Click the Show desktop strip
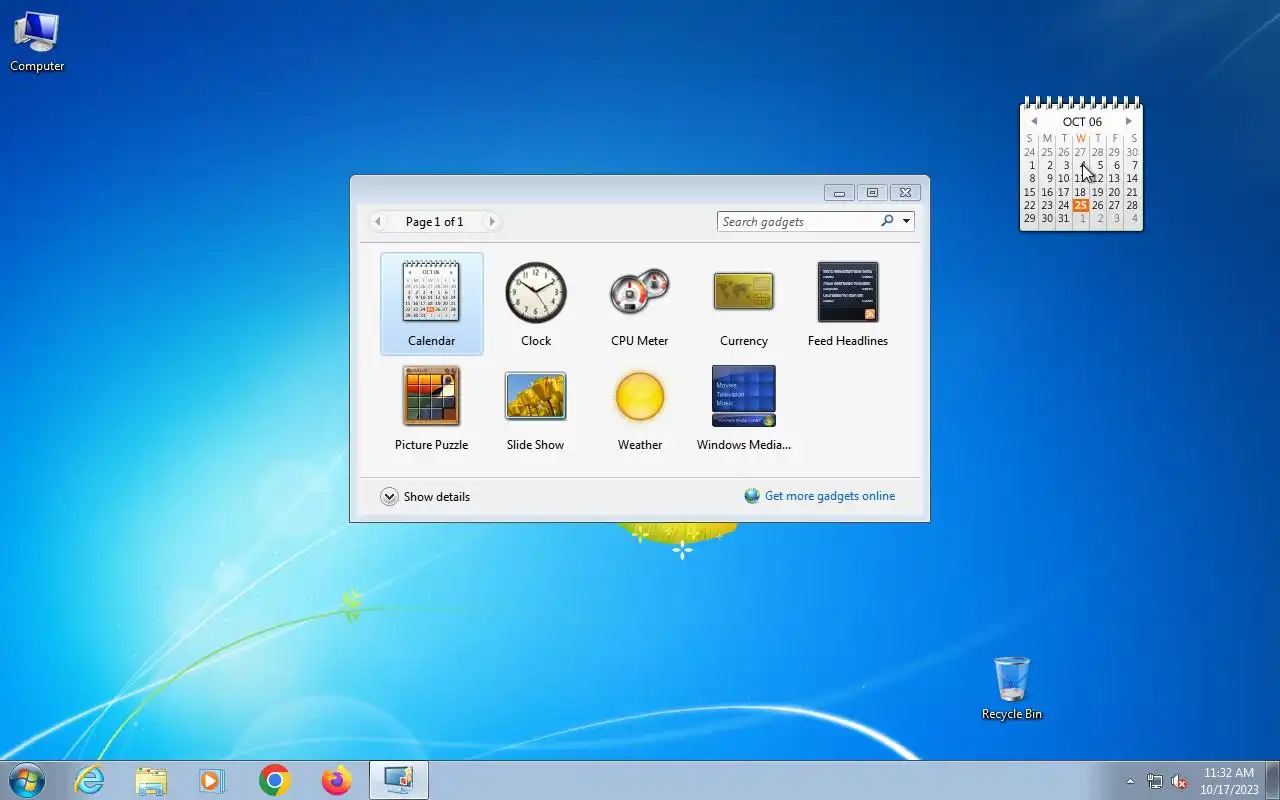 [1272, 781]
